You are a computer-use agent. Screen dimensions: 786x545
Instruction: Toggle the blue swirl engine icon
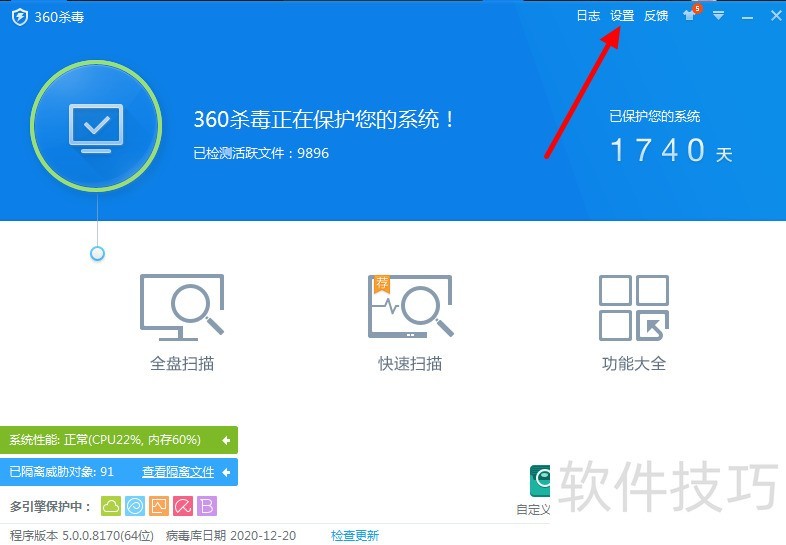click(x=135, y=506)
